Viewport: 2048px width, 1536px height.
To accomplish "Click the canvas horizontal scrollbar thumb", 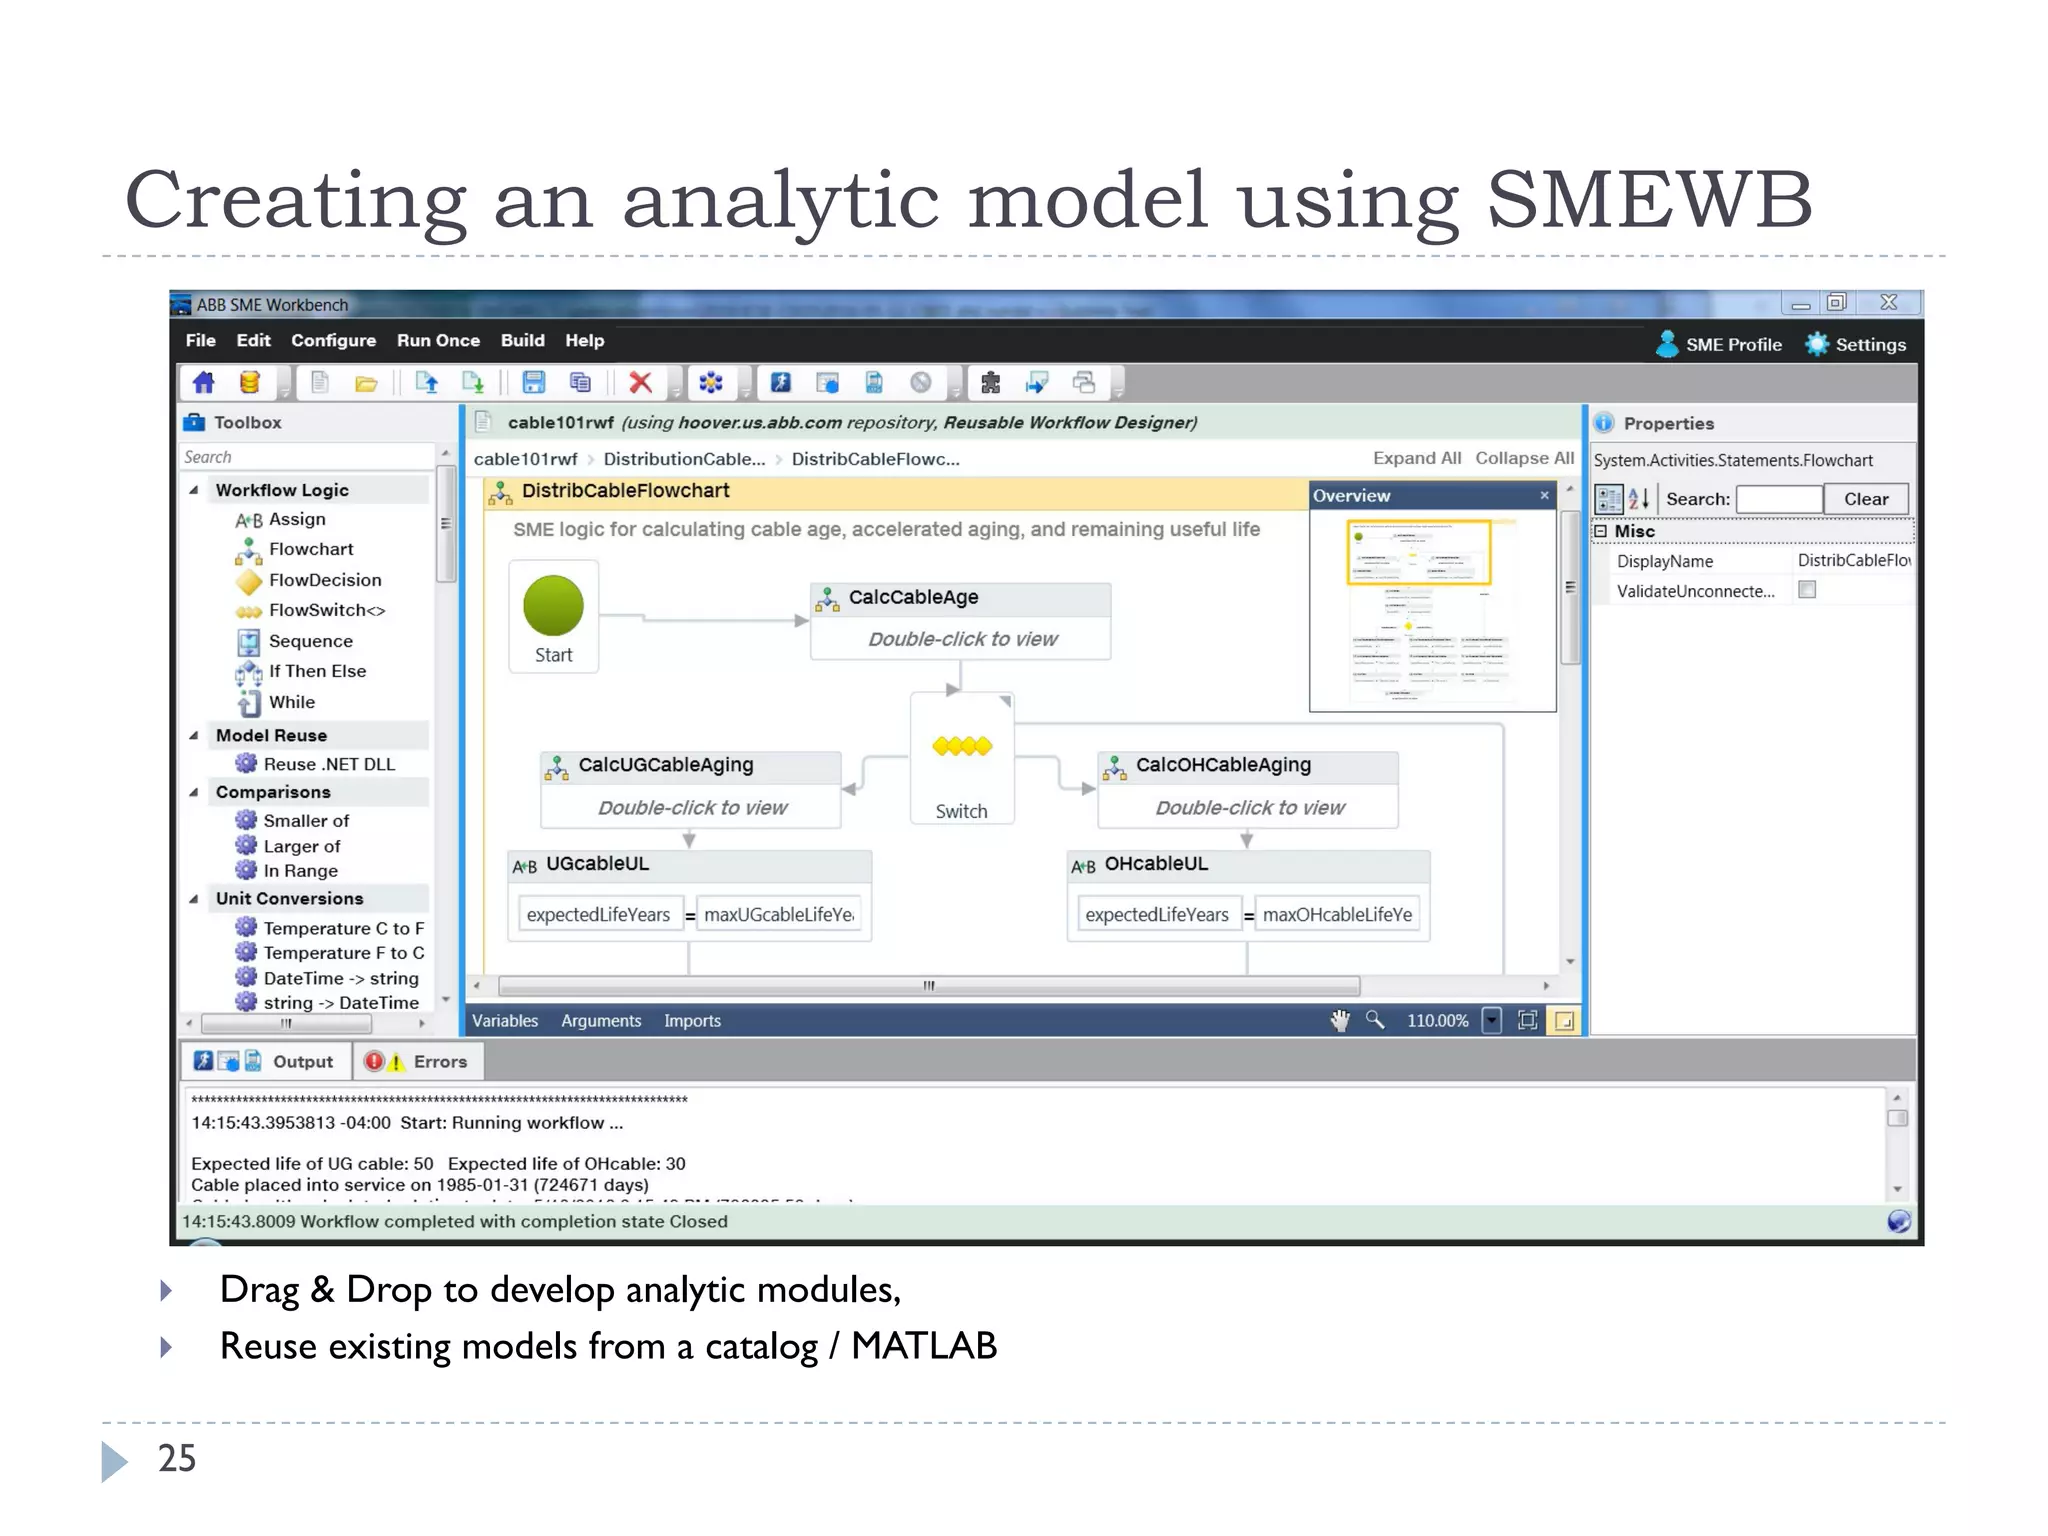I will tap(928, 986).
